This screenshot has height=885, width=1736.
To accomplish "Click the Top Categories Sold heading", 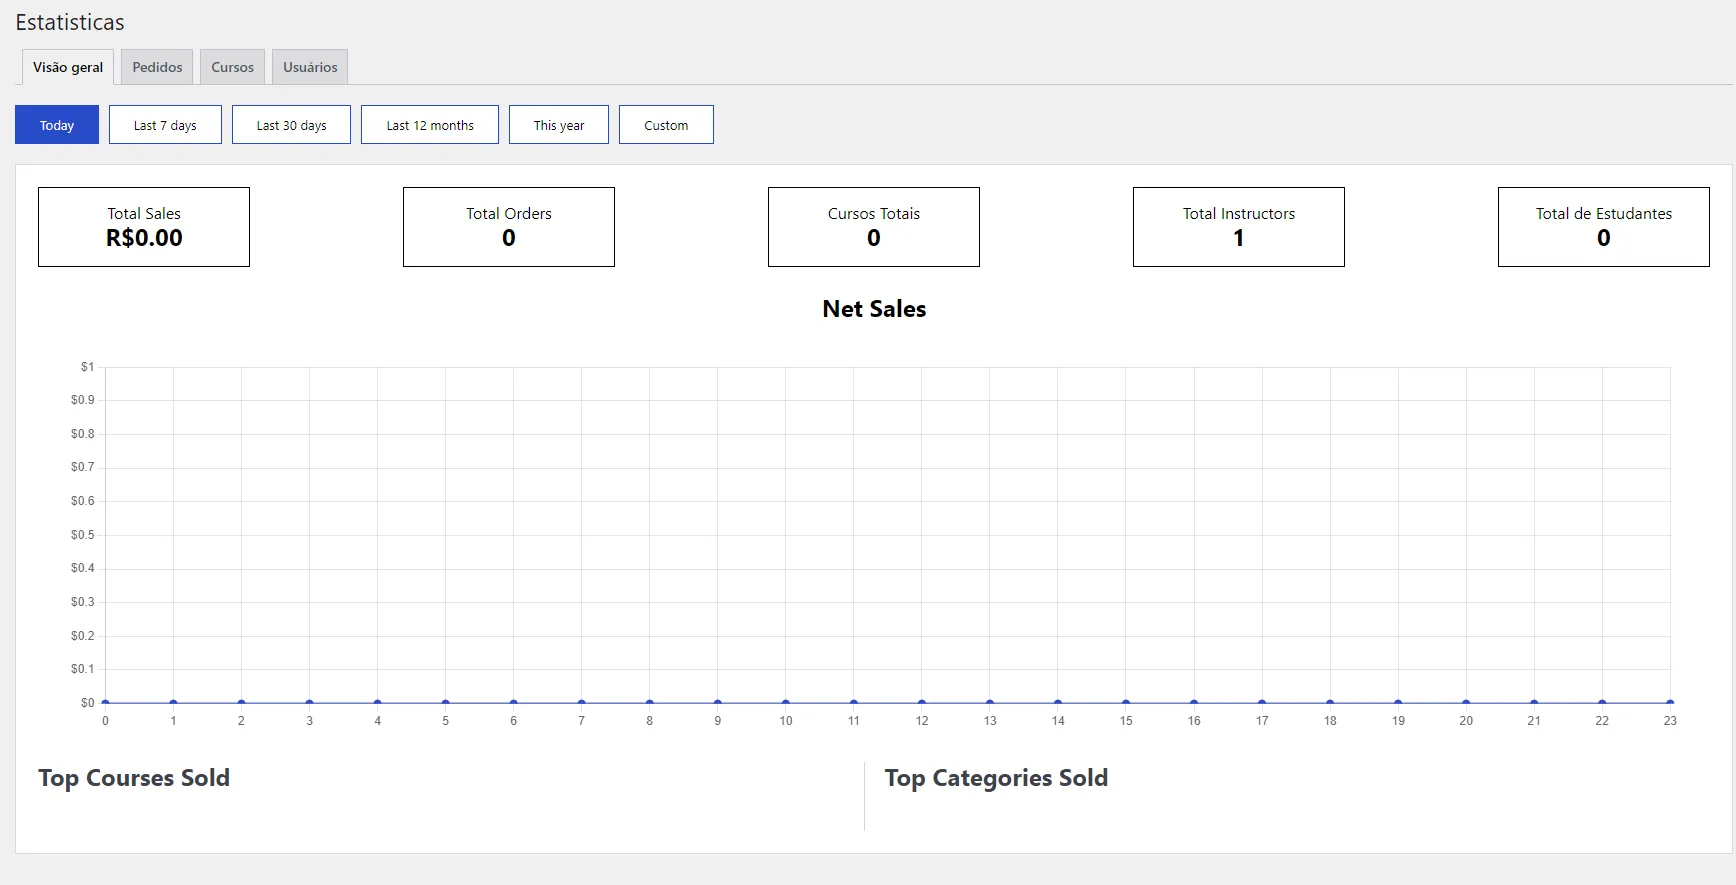I will (996, 778).
